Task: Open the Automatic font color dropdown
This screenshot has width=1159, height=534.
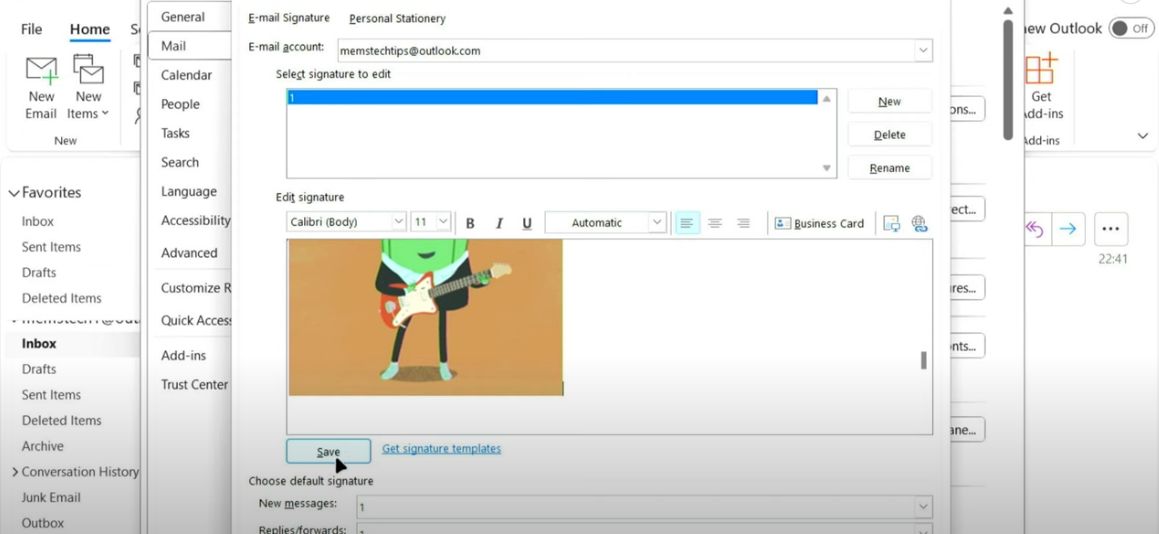Action: coord(657,222)
